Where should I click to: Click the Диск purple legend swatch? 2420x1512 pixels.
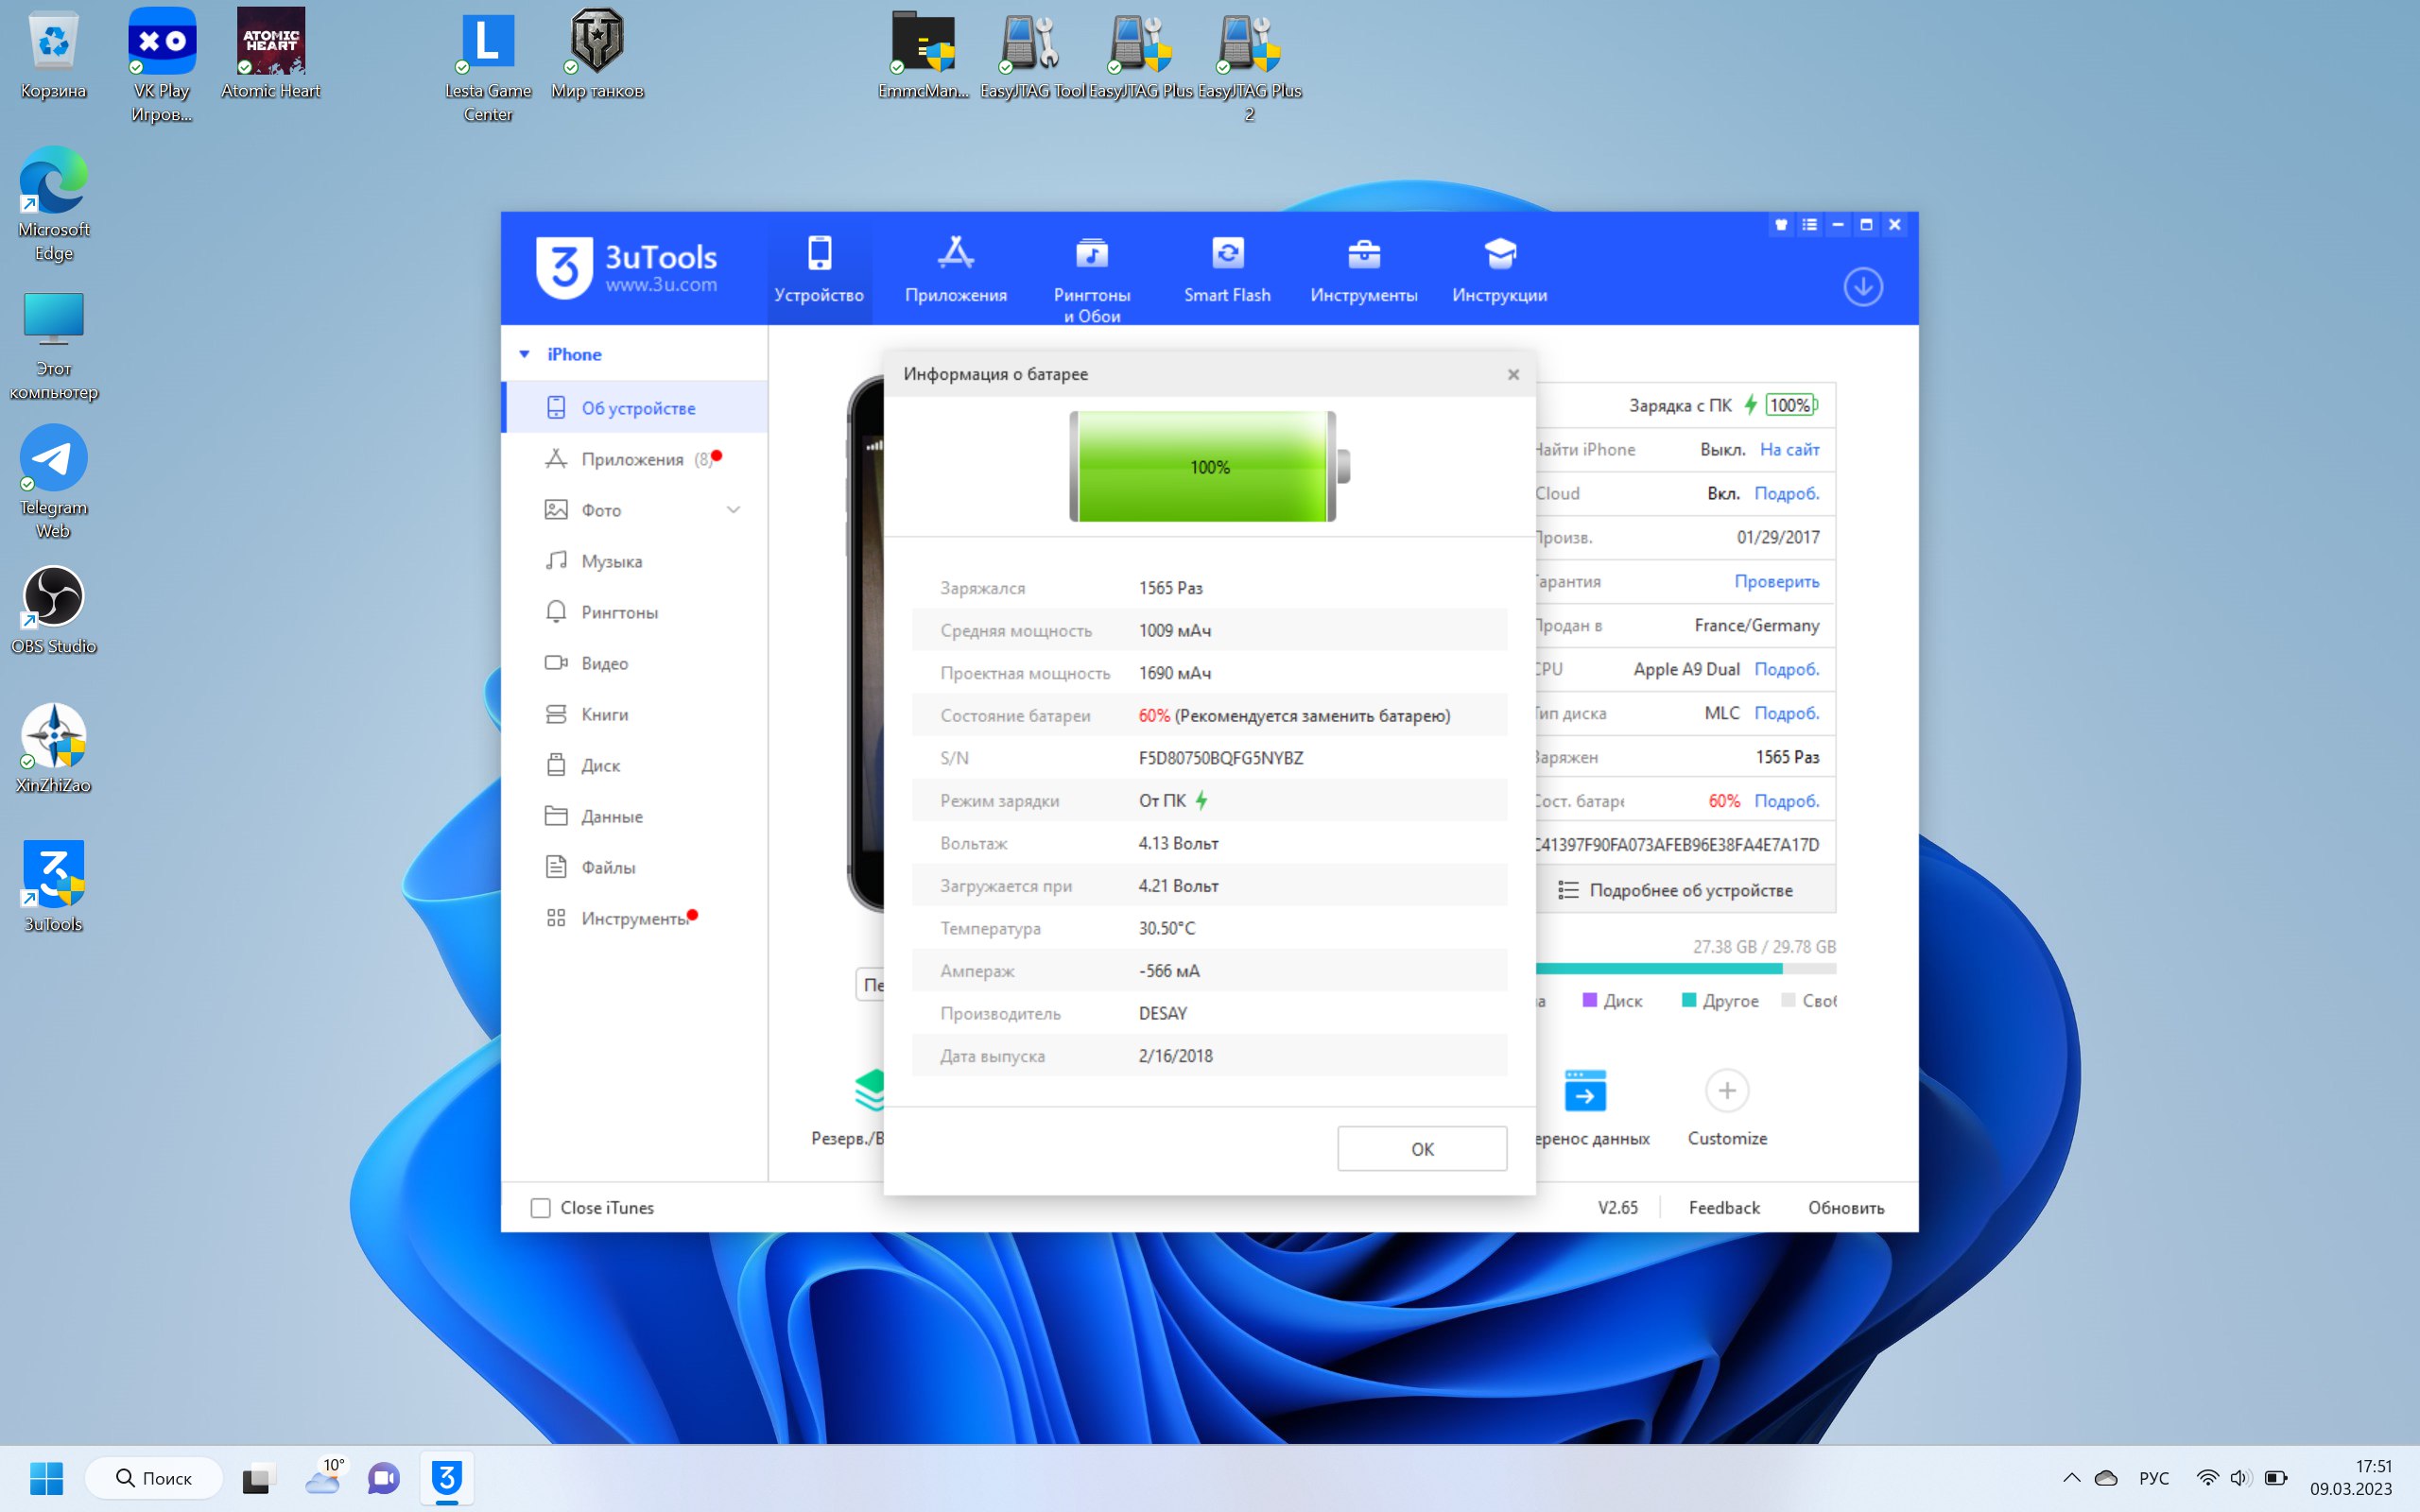click(x=1589, y=1000)
